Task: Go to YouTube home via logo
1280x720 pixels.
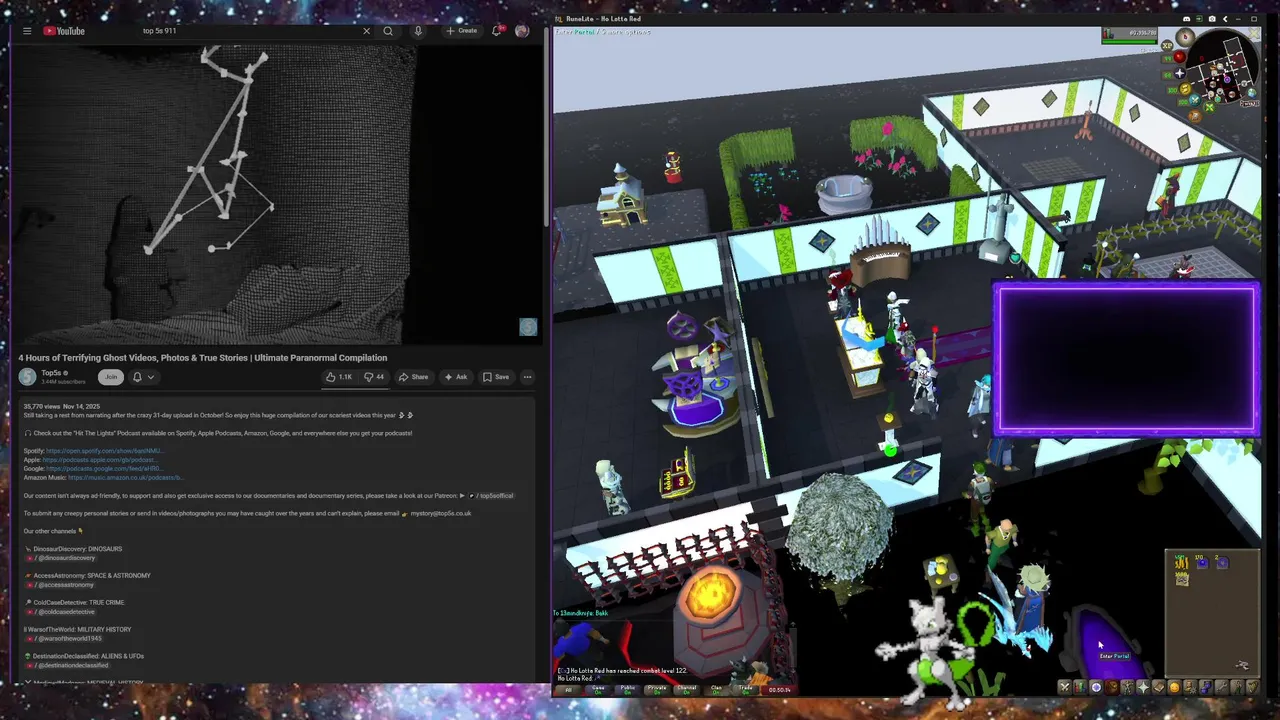Action: click(64, 31)
